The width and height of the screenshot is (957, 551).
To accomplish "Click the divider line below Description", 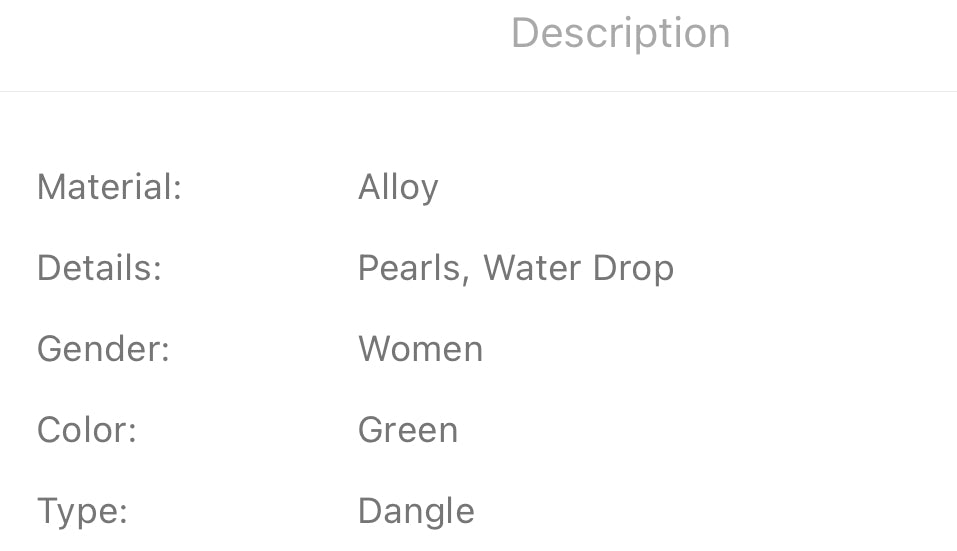I will [478, 91].
